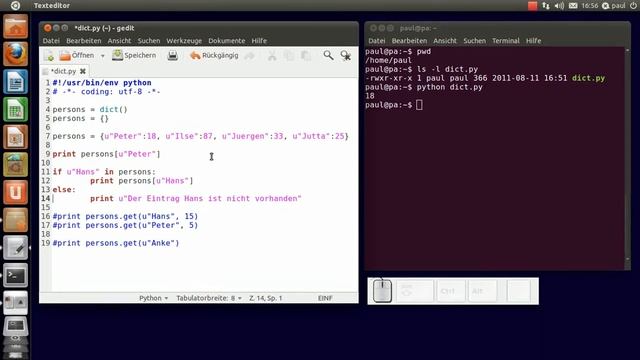Save the file with Speichern
The width and height of the screenshot is (640, 360).
(134, 56)
